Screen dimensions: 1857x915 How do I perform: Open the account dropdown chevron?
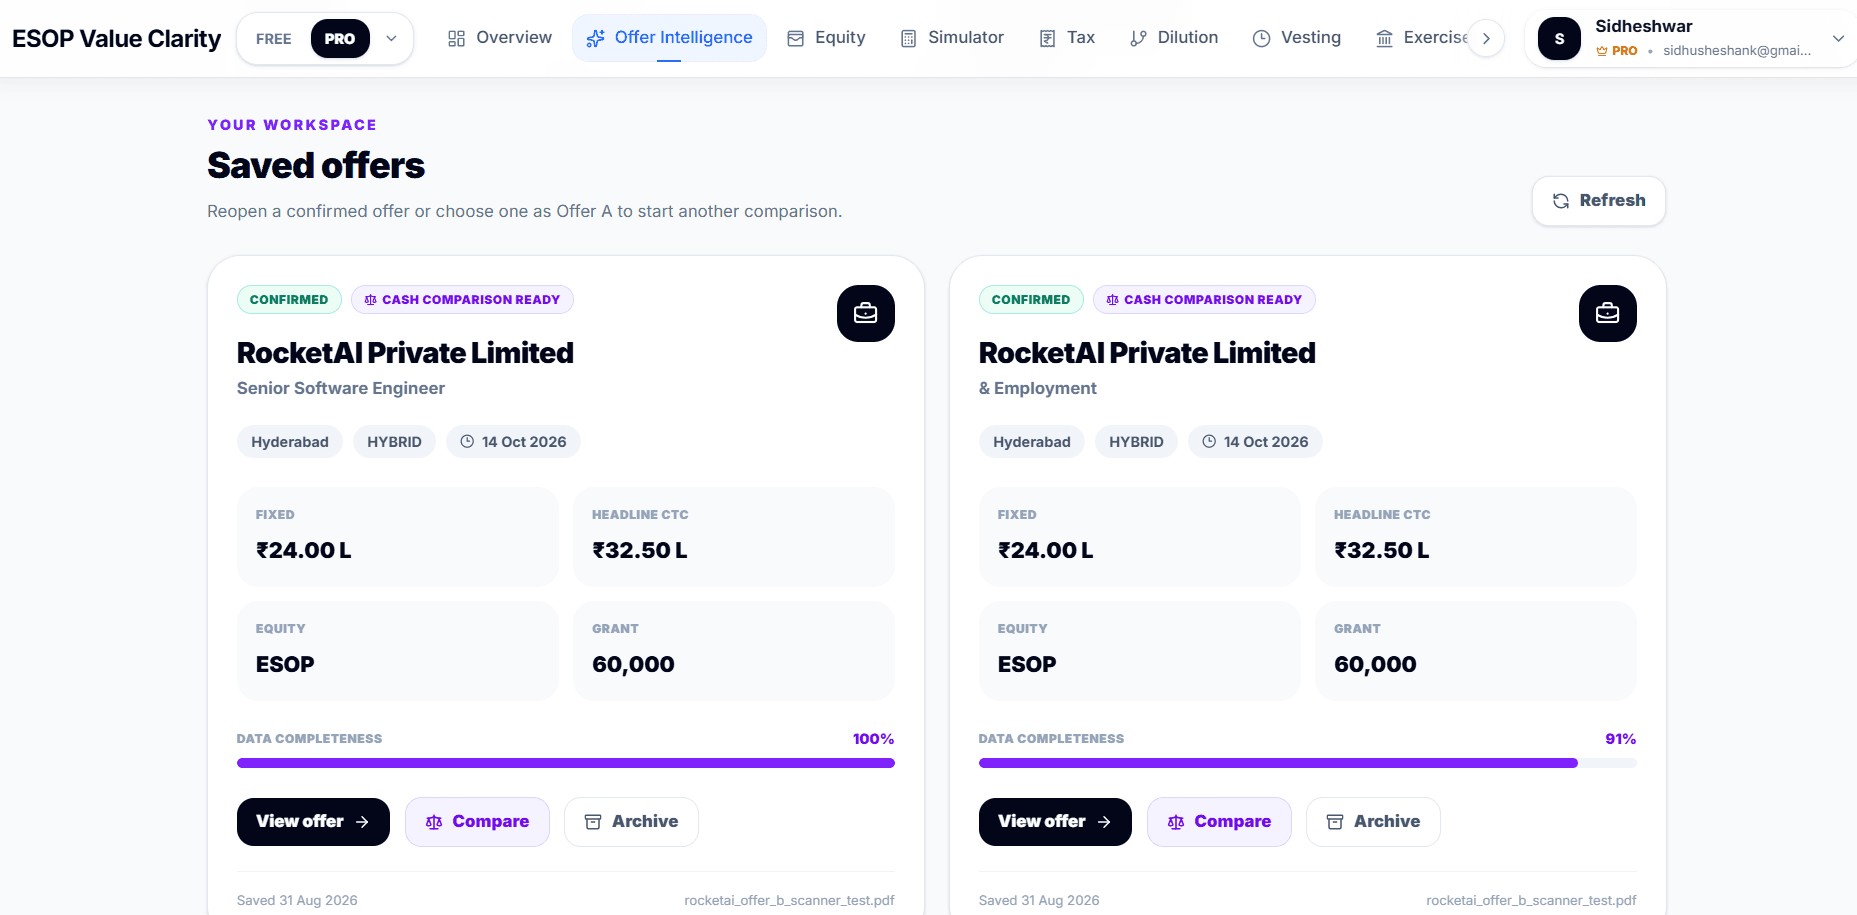pyautogui.click(x=1838, y=39)
